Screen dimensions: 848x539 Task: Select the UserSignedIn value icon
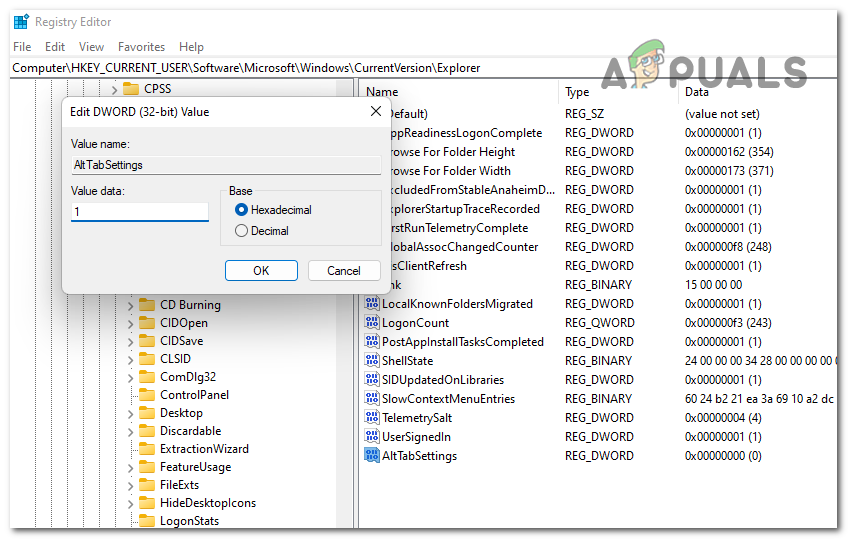(372, 436)
